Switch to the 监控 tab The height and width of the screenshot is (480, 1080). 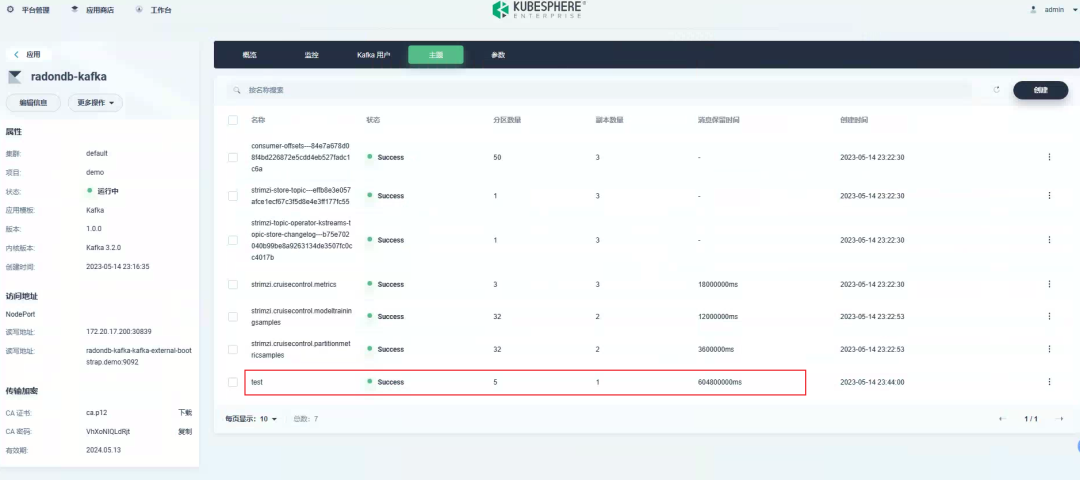click(311, 55)
